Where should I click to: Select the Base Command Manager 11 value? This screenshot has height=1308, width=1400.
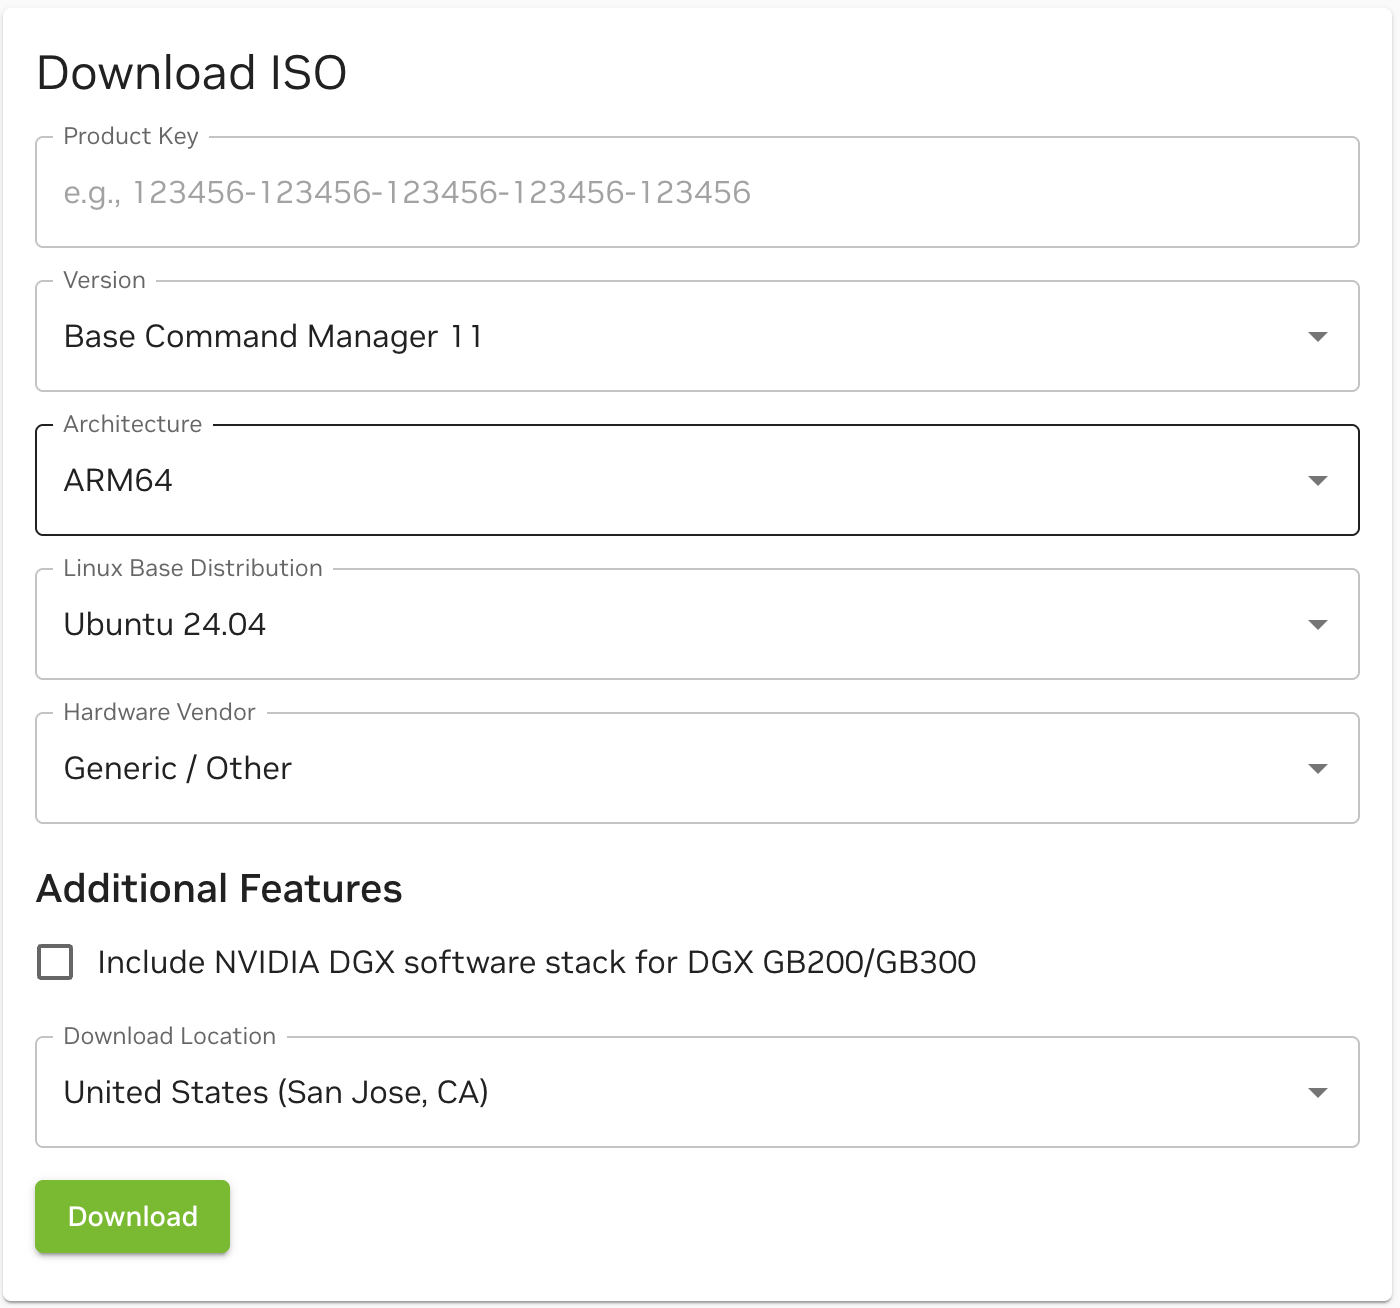pos(273,337)
